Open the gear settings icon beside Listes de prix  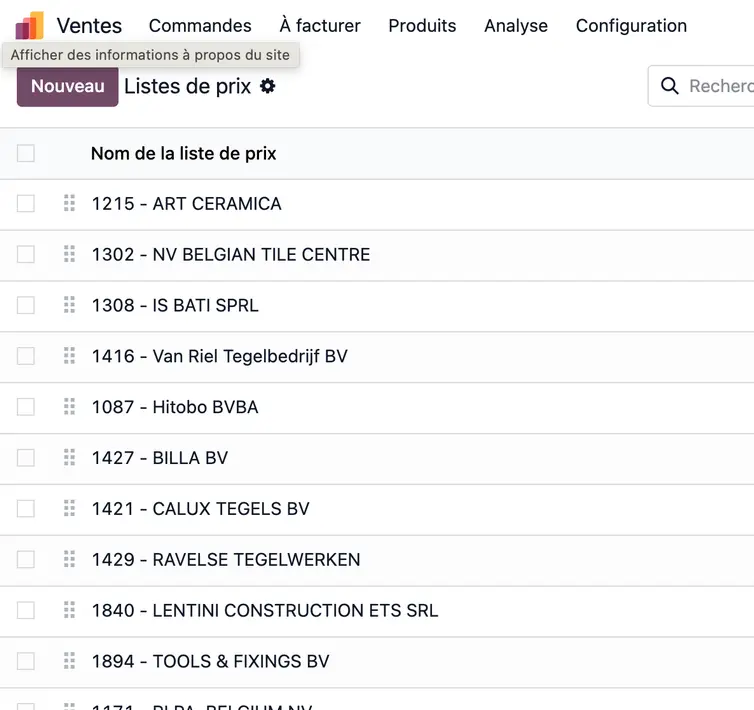click(x=267, y=87)
